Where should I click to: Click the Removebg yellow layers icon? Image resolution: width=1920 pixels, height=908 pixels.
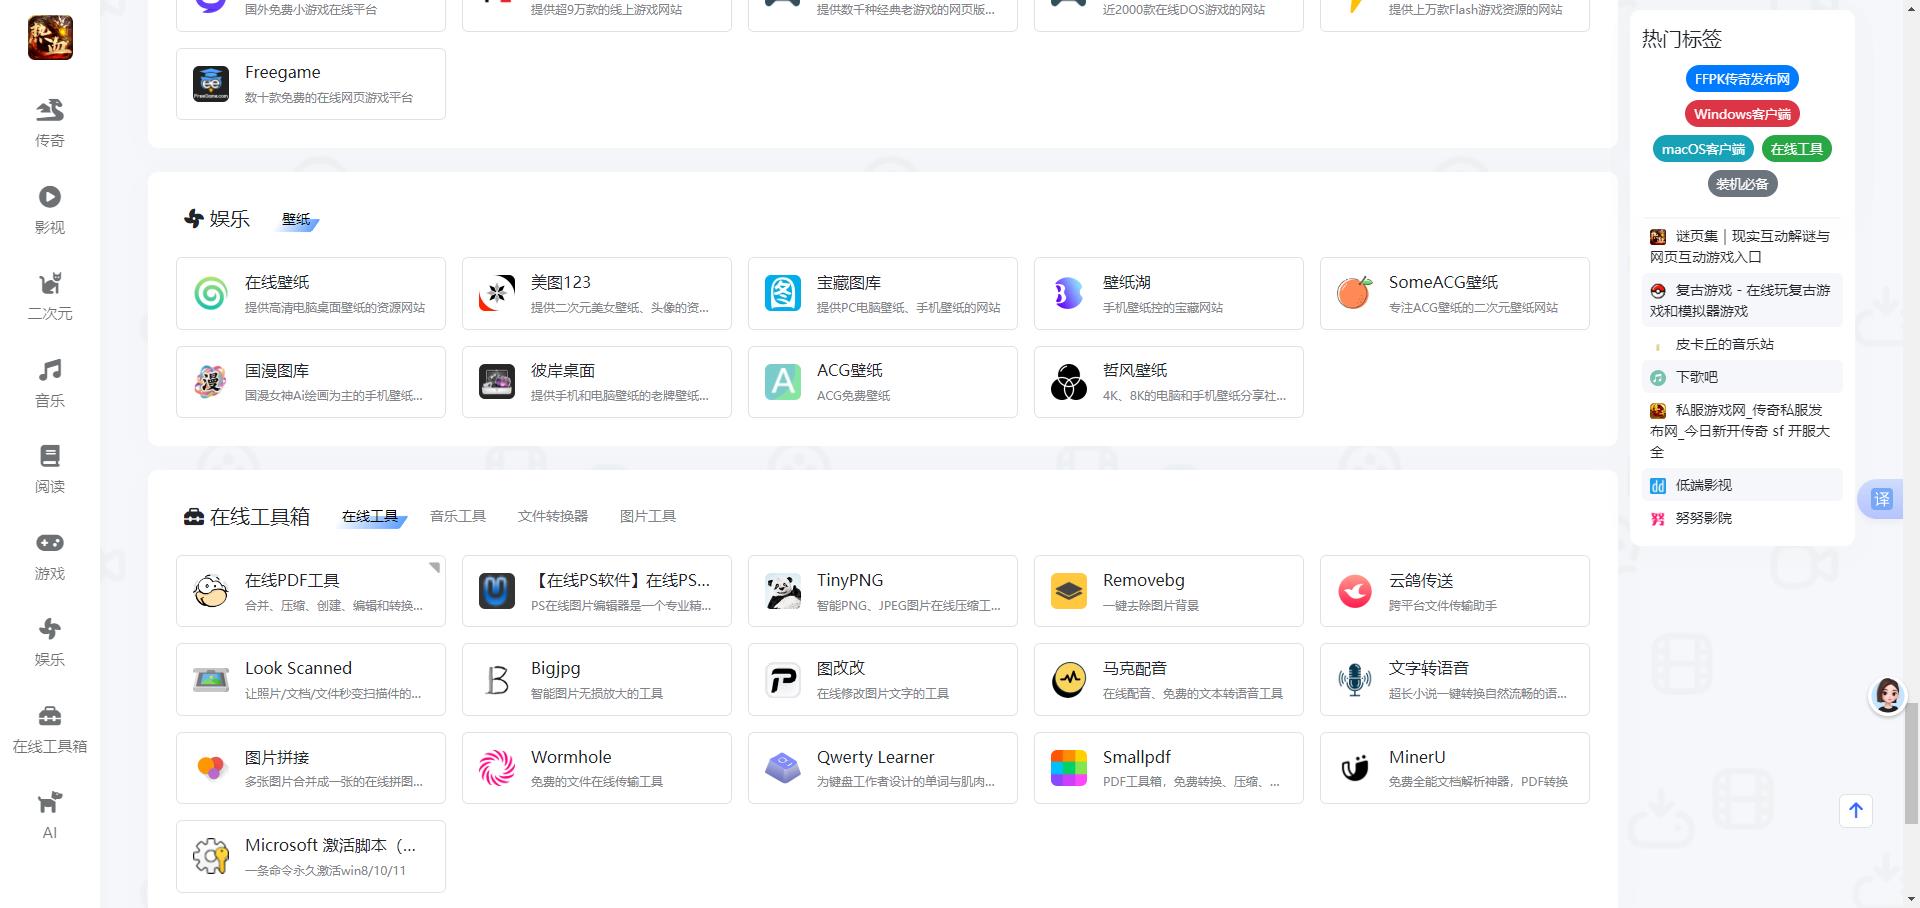tap(1069, 592)
